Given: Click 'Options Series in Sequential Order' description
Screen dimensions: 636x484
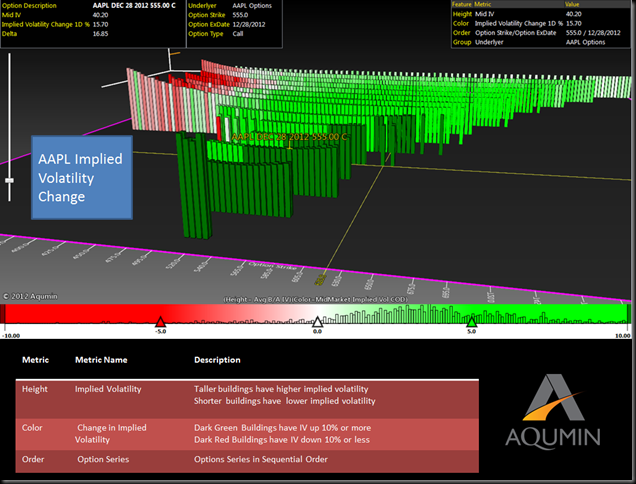Looking at the screenshot, I should tap(260, 459).
